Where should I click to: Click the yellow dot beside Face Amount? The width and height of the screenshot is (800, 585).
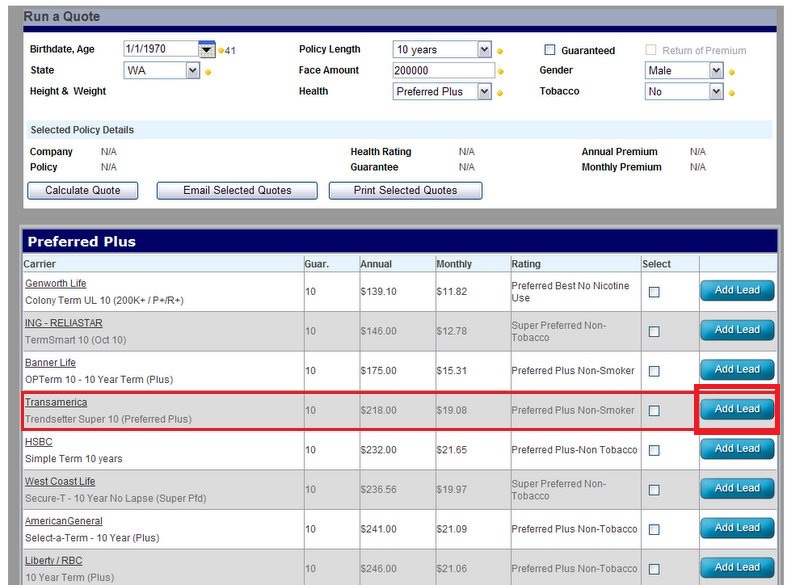[501, 72]
